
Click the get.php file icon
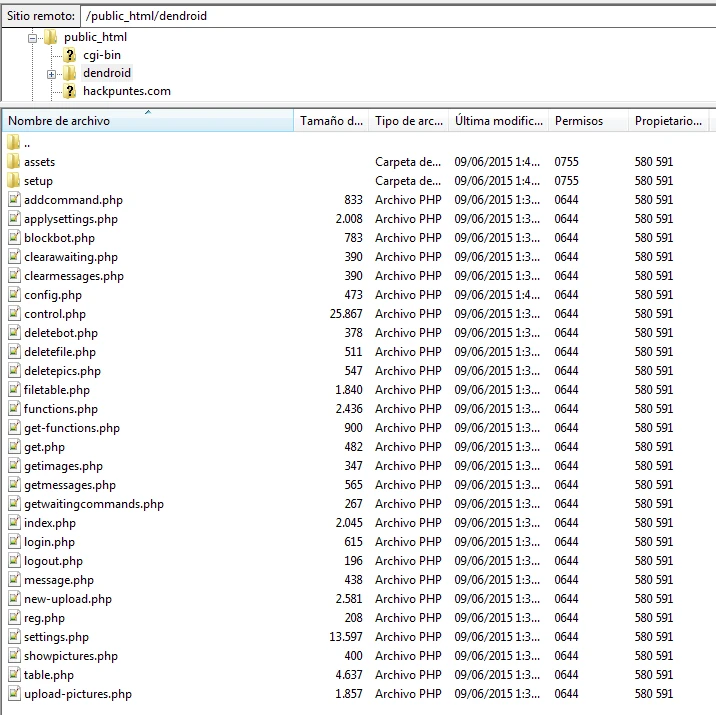(15, 447)
